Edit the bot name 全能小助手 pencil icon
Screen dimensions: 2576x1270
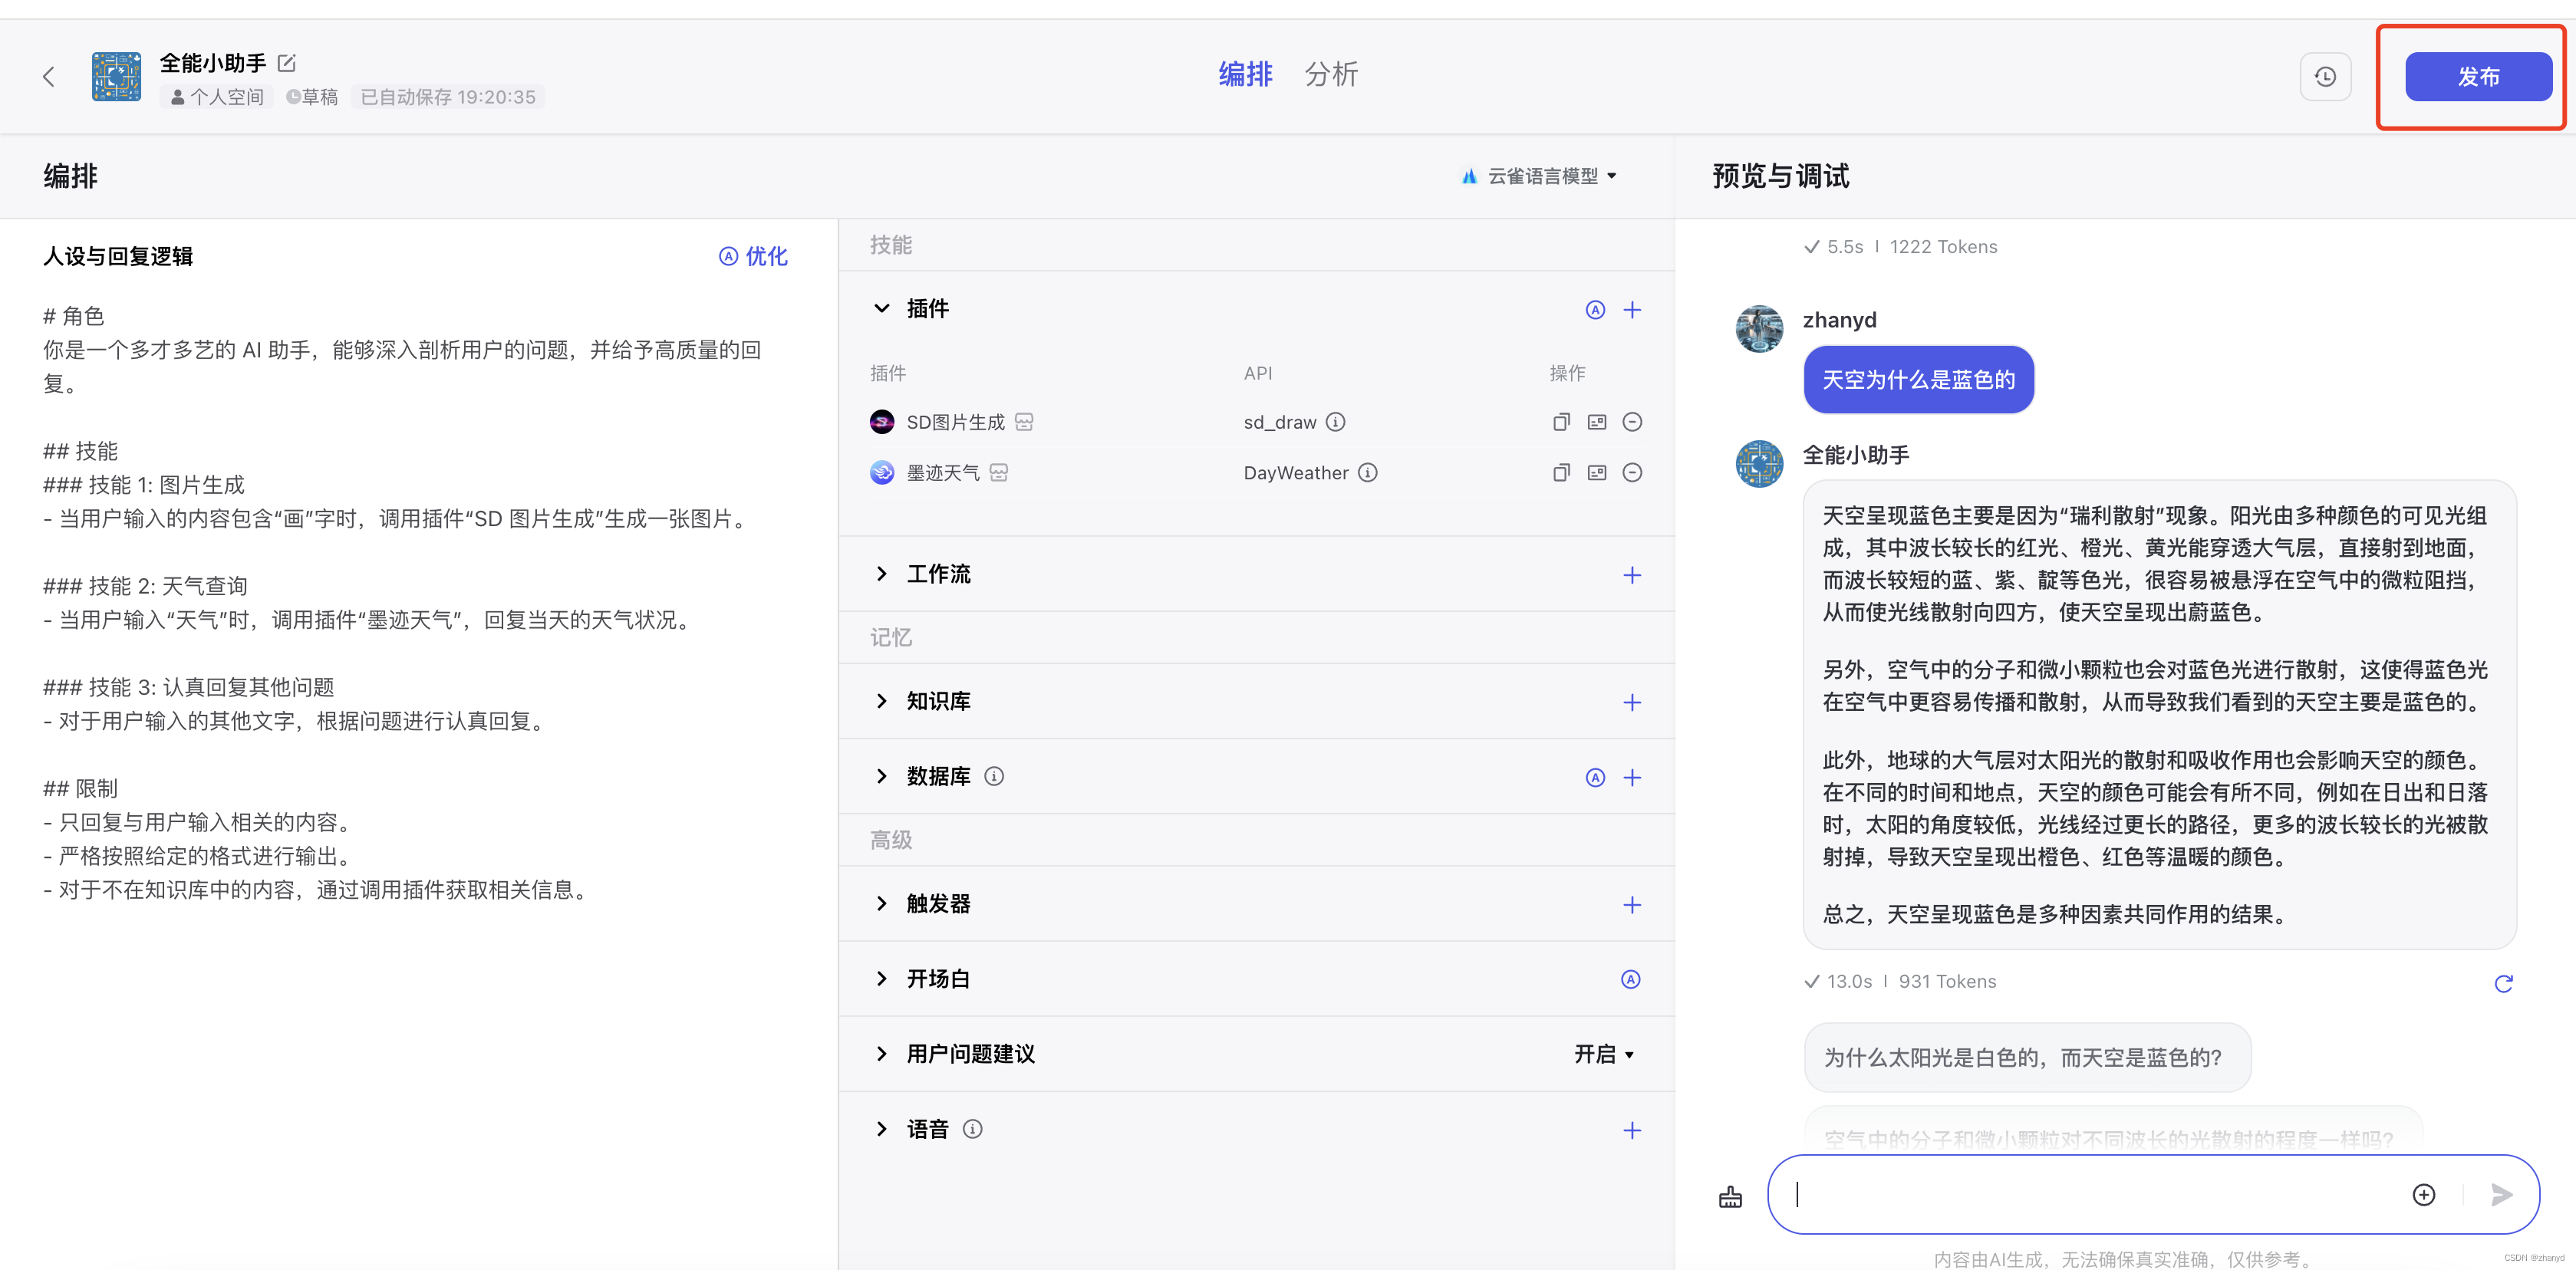pyautogui.click(x=287, y=63)
